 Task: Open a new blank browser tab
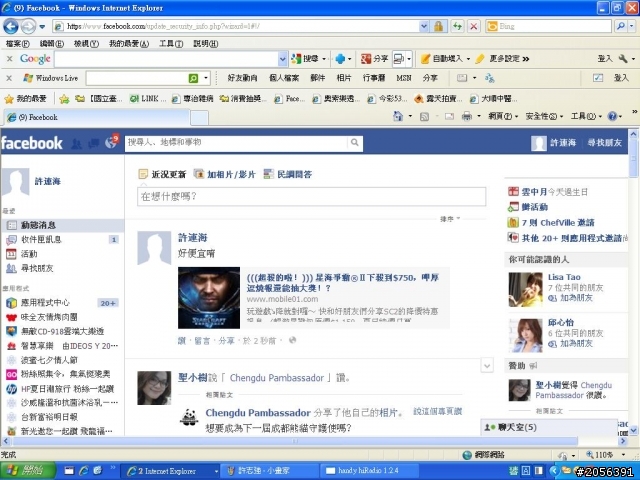click(x=200, y=118)
